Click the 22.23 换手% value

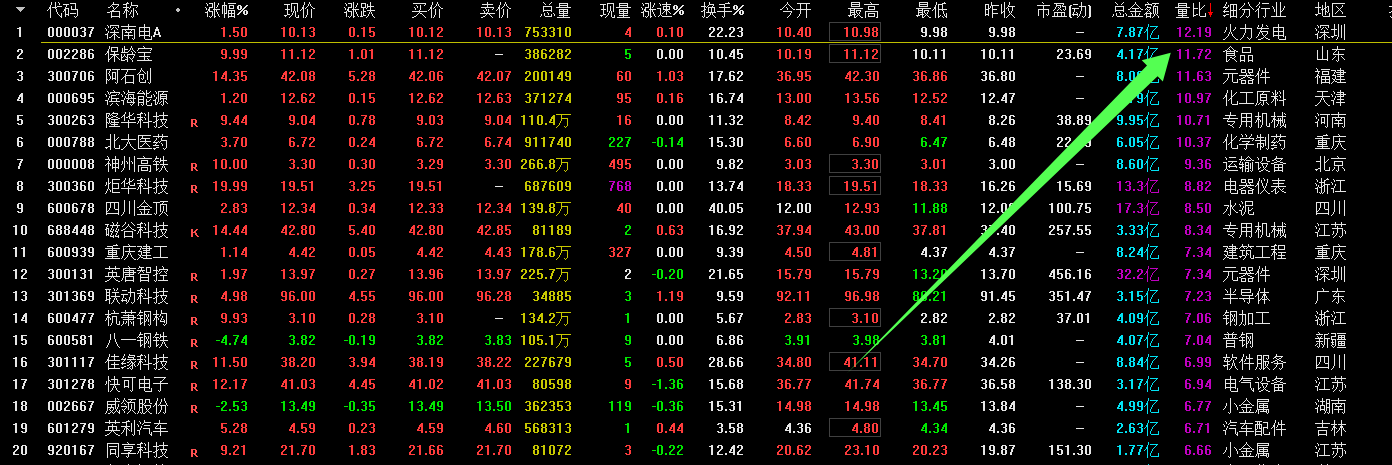(726, 33)
